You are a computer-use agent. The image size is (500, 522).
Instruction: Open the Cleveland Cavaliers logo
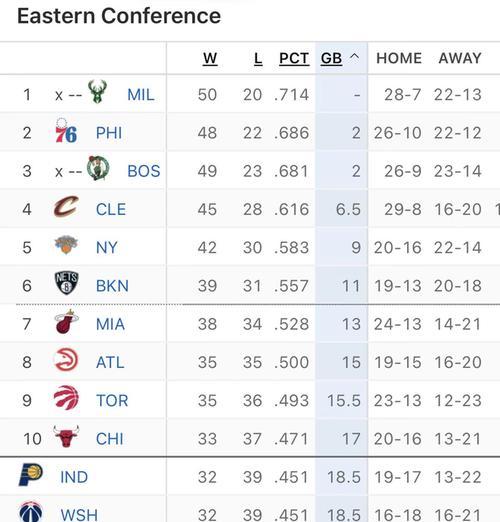[x=66, y=206]
